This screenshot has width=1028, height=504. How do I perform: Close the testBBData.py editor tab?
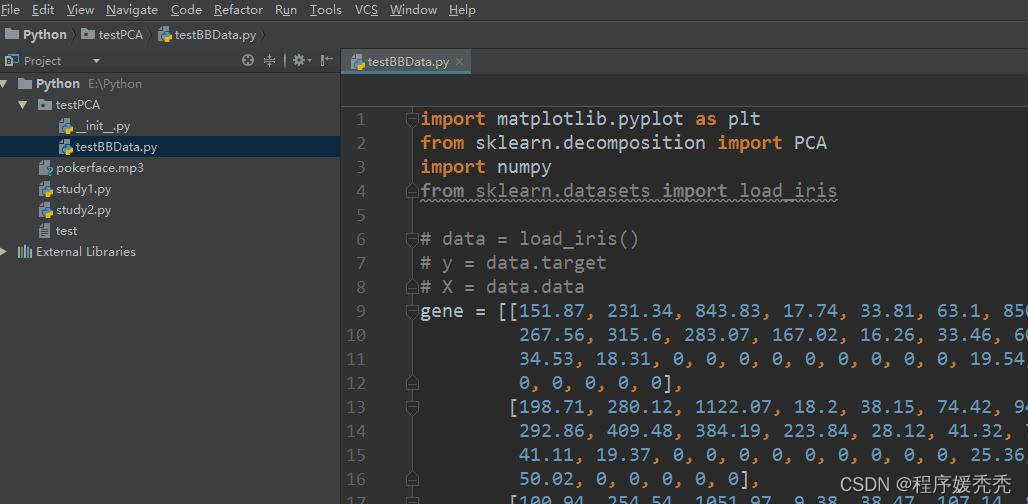(x=460, y=62)
